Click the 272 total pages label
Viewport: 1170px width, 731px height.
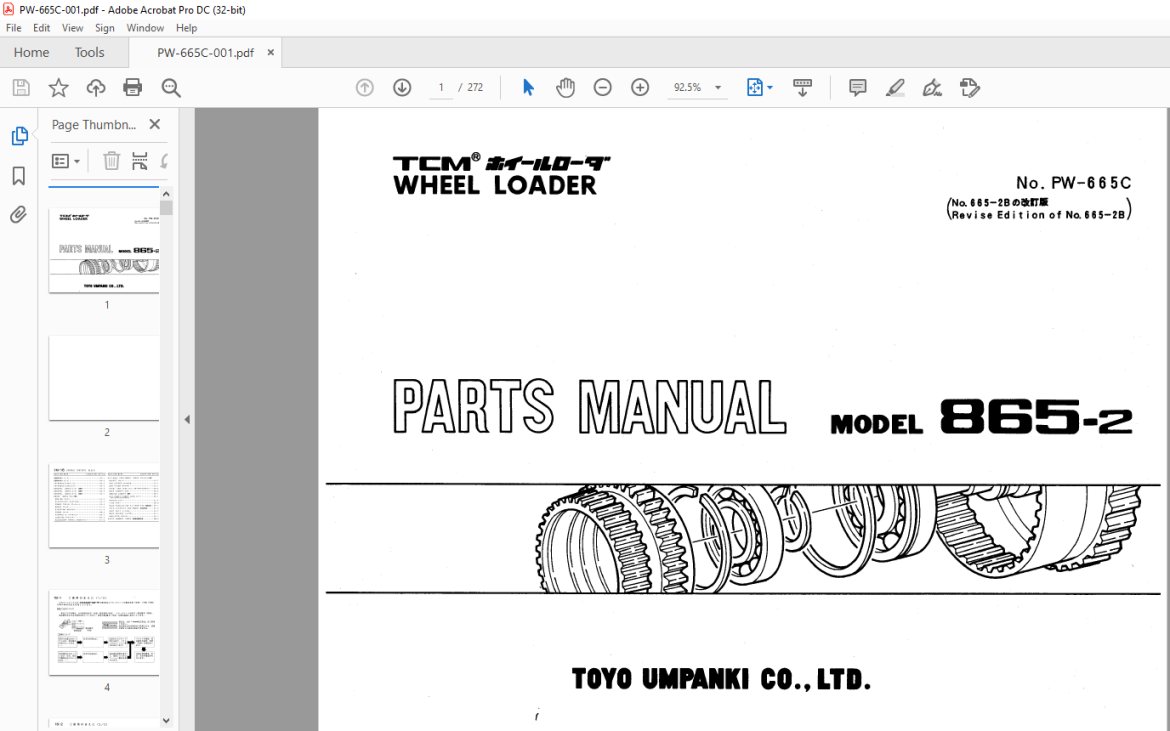[475, 87]
